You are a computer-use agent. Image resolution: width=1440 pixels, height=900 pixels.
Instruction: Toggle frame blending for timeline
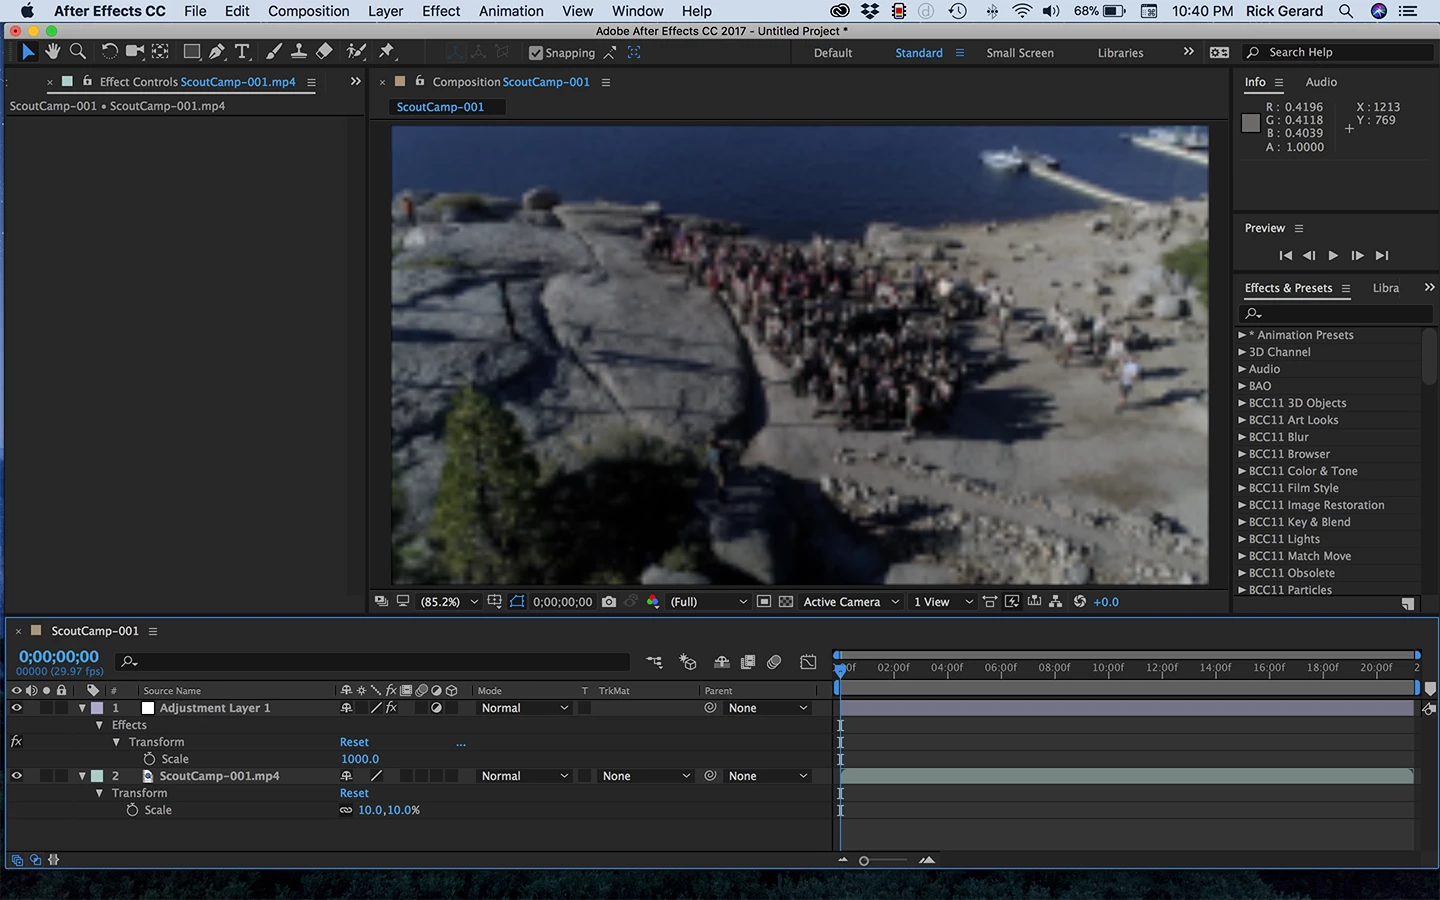(x=748, y=662)
